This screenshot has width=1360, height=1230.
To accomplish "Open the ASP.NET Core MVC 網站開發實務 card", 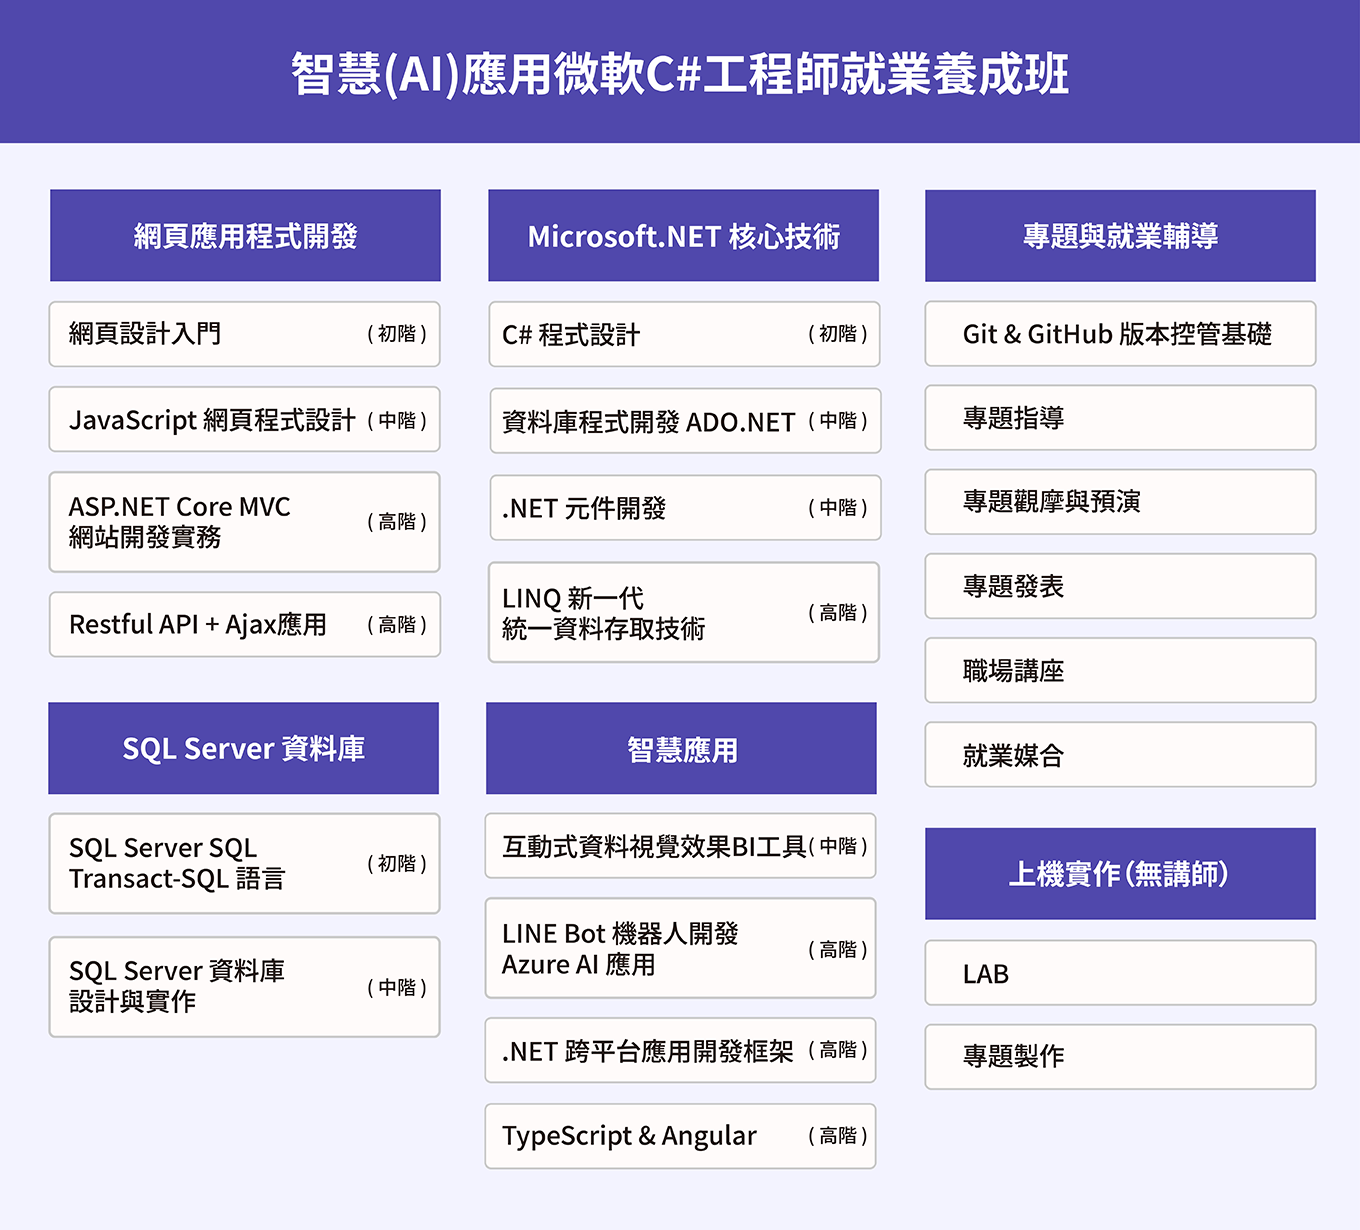I will pyautogui.click(x=244, y=521).
